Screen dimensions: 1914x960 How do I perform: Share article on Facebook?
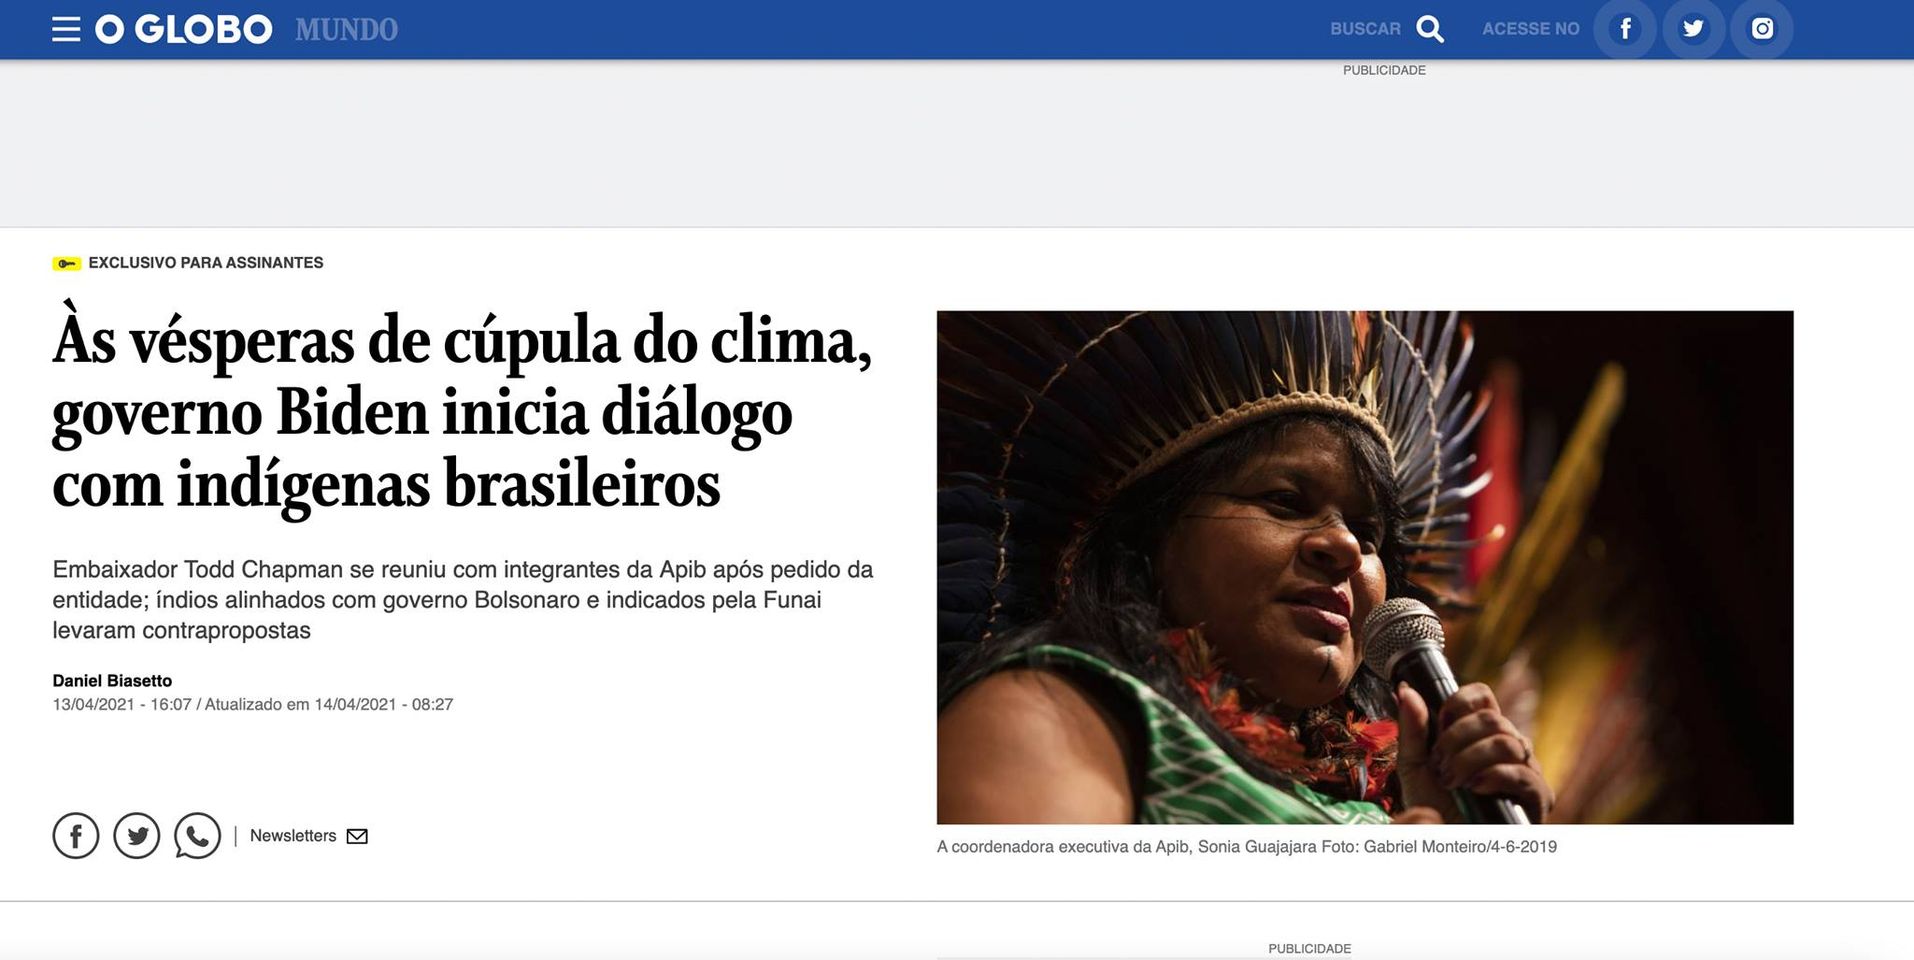76,836
